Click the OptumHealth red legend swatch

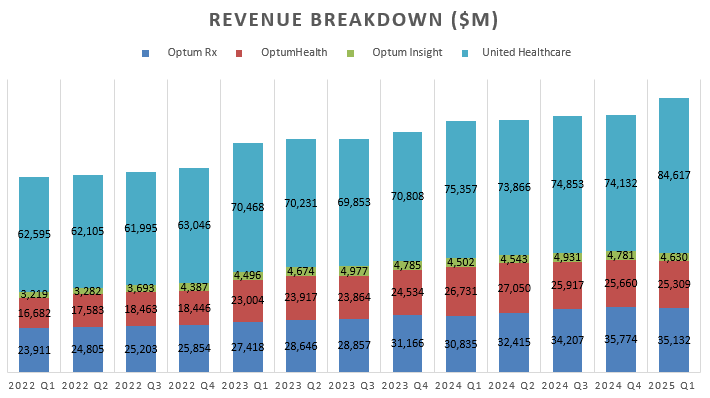[239, 53]
